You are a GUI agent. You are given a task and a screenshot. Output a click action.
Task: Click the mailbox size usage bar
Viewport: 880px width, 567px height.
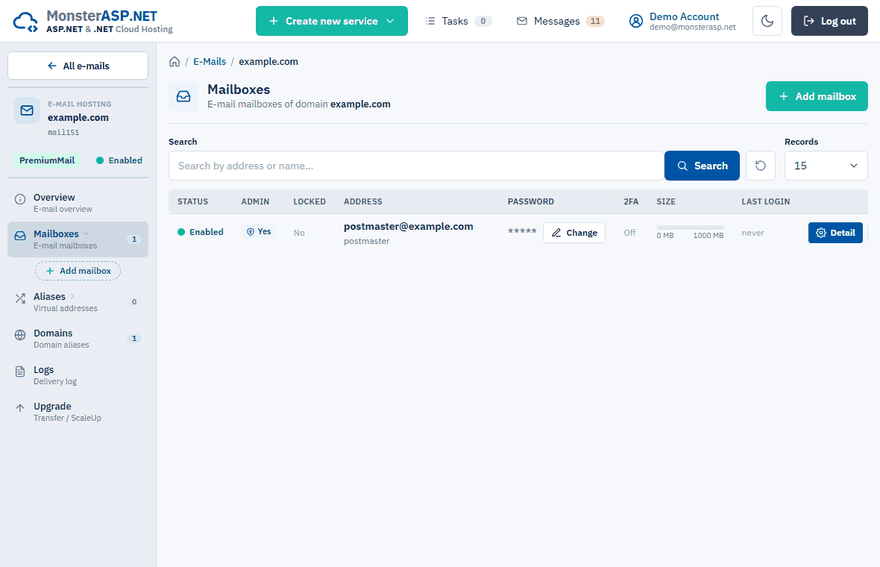(x=690, y=227)
